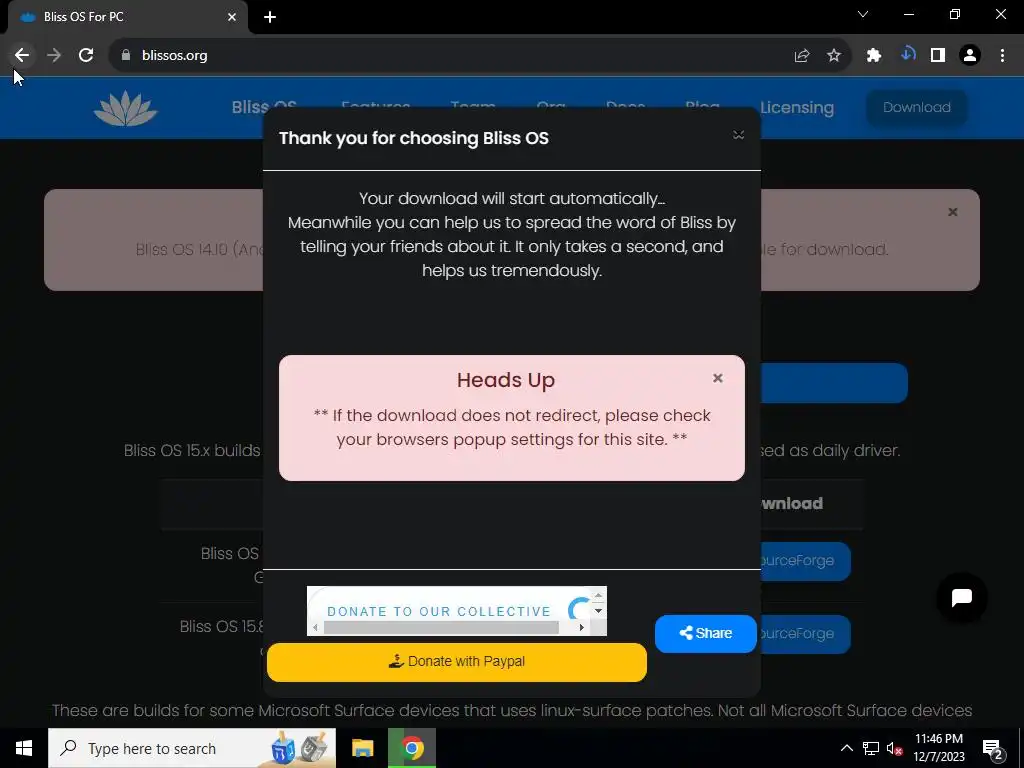Image resolution: width=1024 pixels, height=768 pixels.
Task: Click donate widget left scroll arrow
Action: [x=315, y=628]
